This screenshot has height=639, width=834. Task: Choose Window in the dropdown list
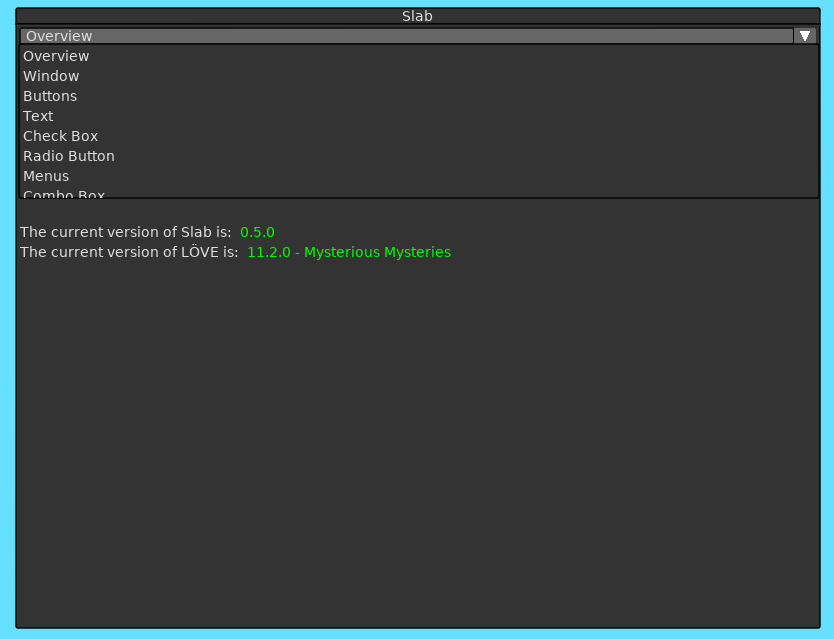51,76
